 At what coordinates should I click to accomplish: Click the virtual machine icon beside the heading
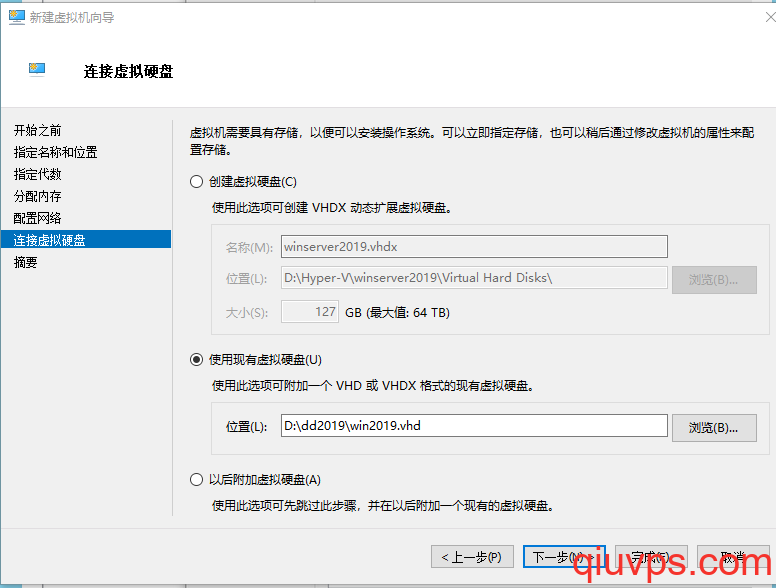(37, 70)
